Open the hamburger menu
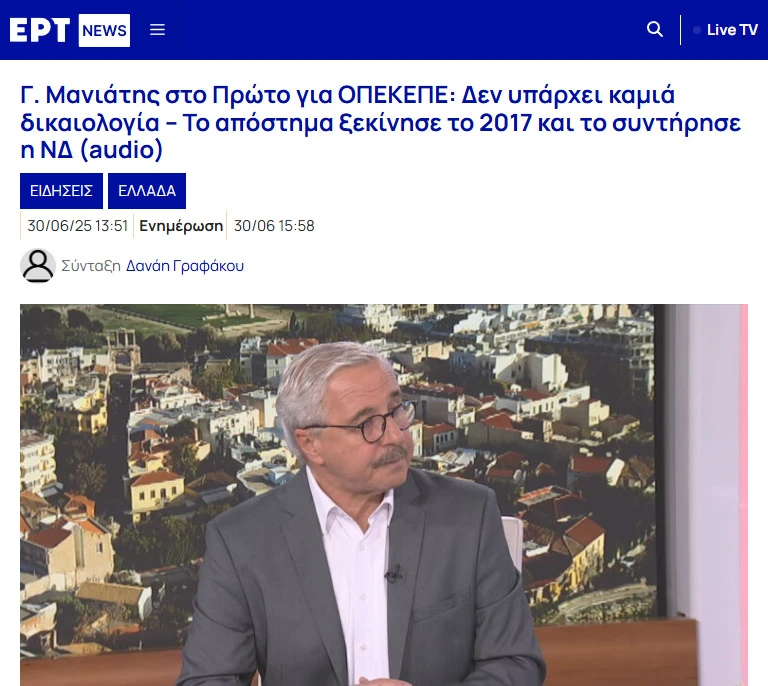The width and height of the screenshot is (768, 686). [157, 30]
